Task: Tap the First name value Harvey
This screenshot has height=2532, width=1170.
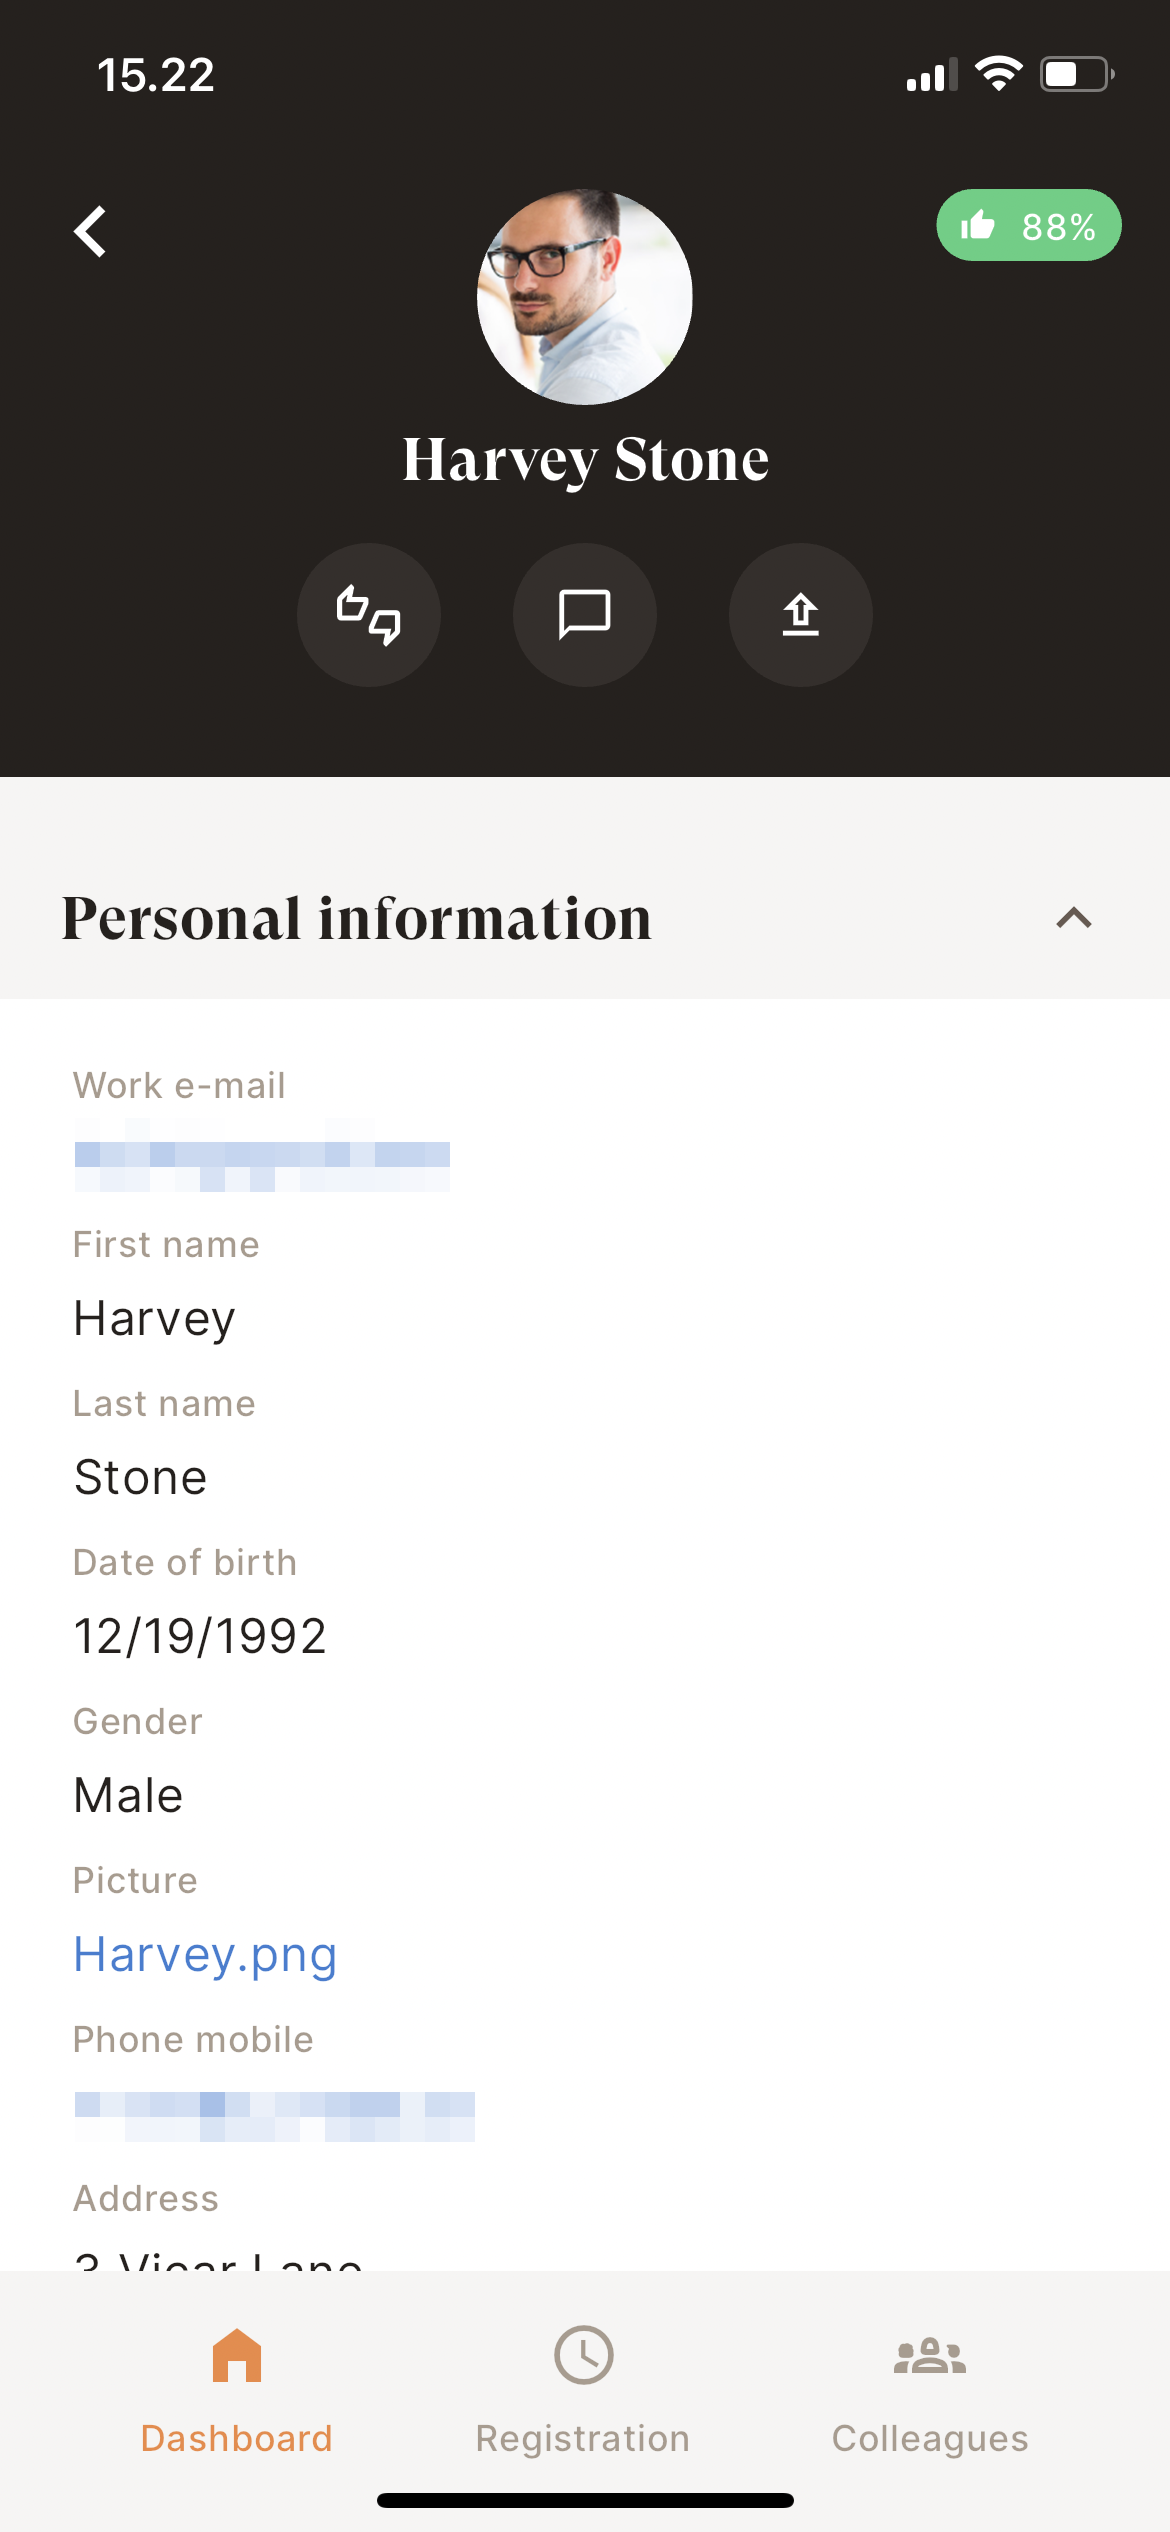Action: point(155,1319)
